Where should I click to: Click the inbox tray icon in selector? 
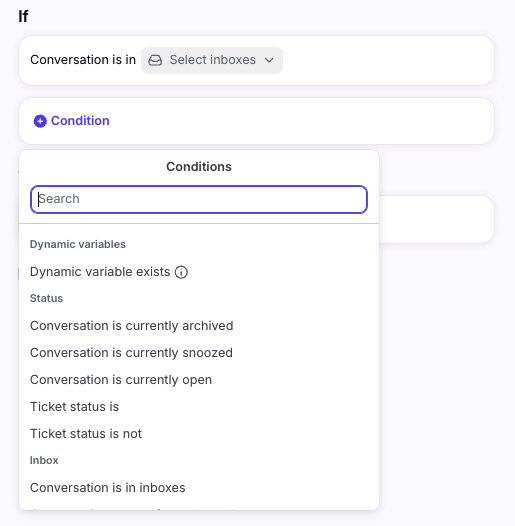coord(155,60)
